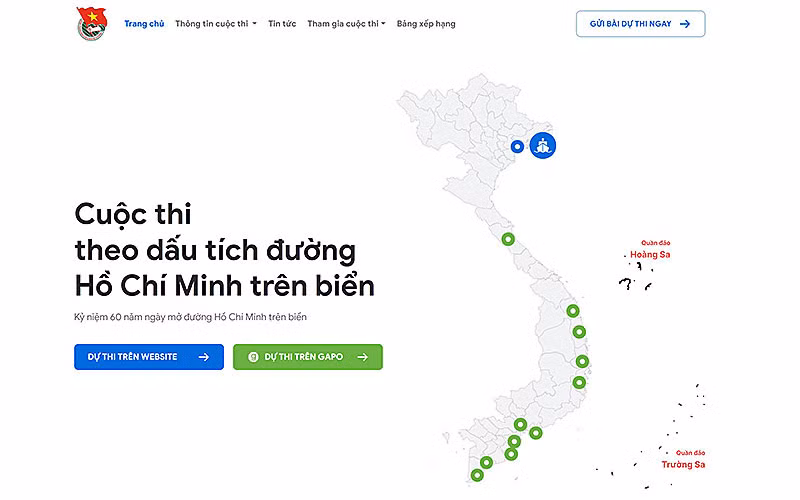Select the Trường Sa archipelago label
Viewport: 800px width, 500px height.
click(x=684, y=460)
